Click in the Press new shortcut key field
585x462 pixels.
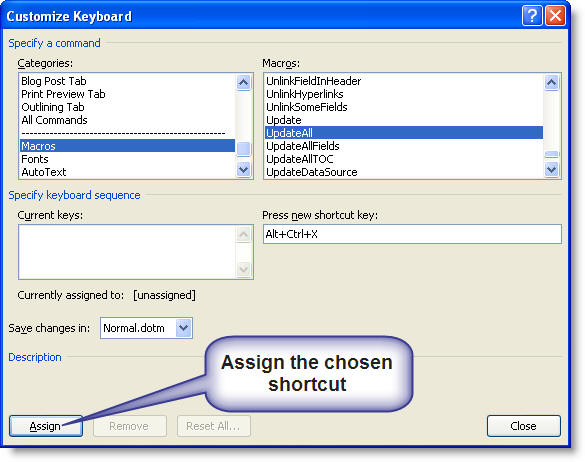[412, 234]
